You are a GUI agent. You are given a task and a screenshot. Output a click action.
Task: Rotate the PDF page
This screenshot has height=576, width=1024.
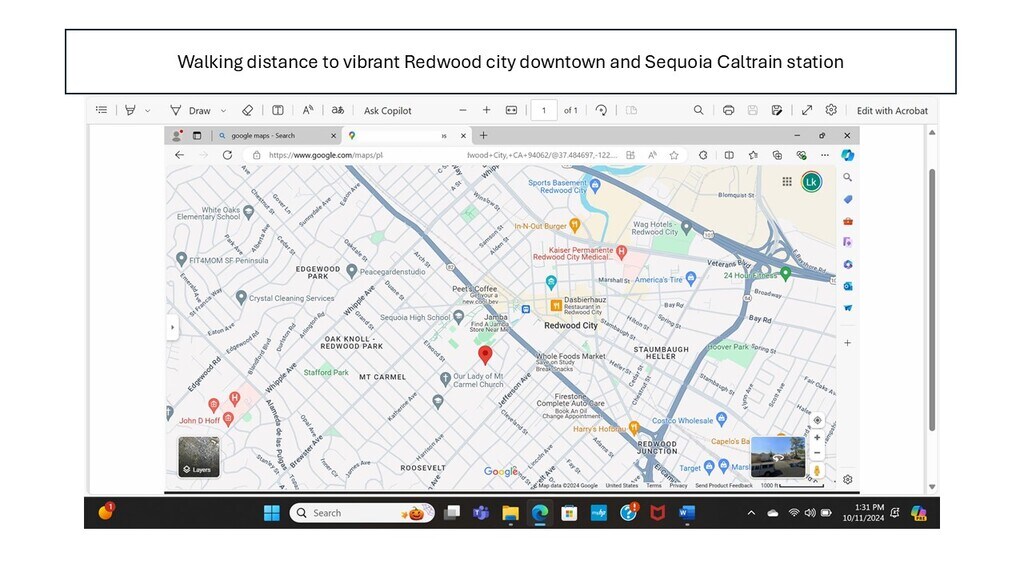601,110
